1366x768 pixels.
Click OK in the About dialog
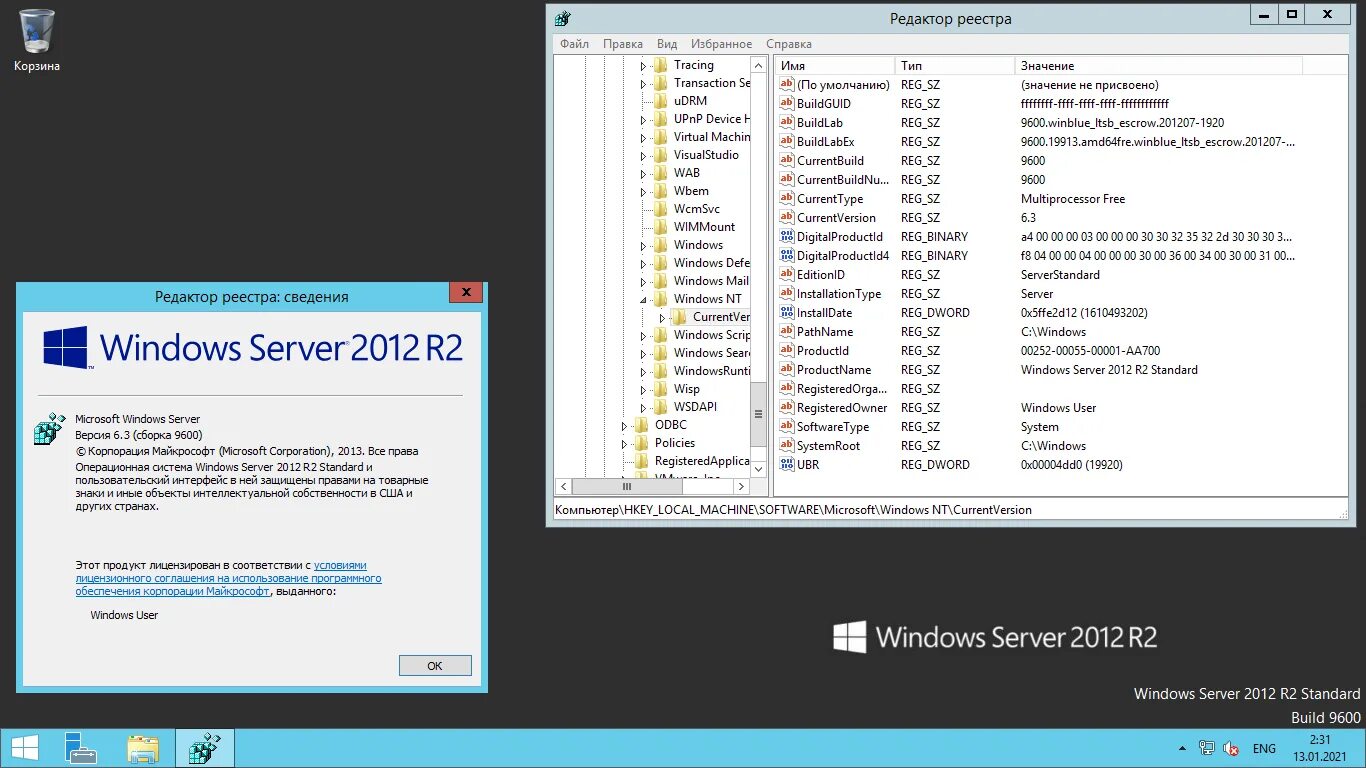coord(435,665)
